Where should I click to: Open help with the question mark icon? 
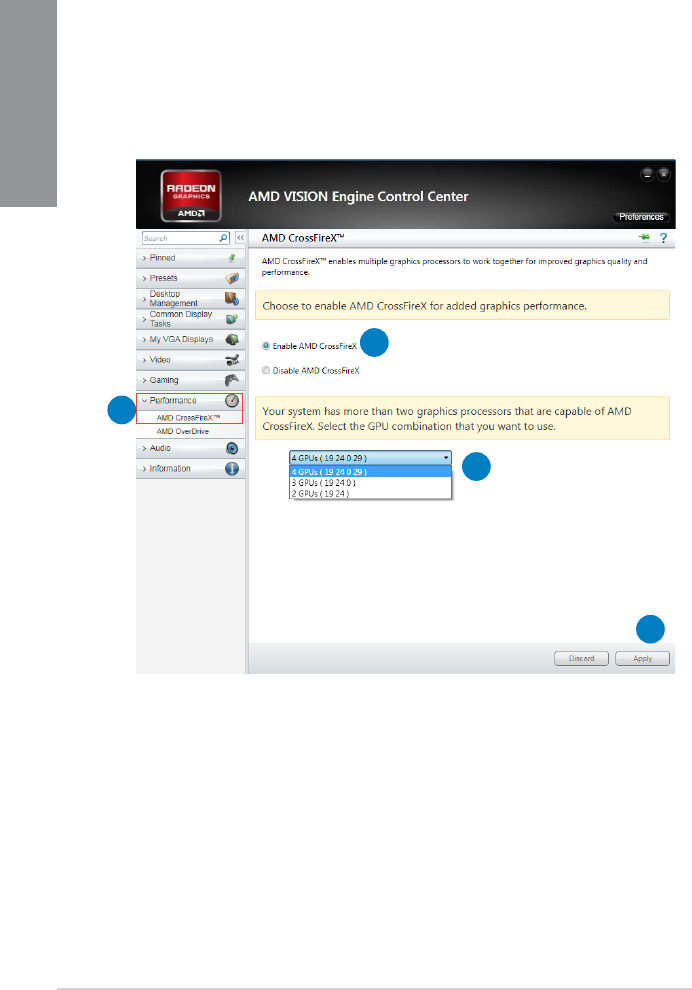pyautogui.click(x=663, y=238)
